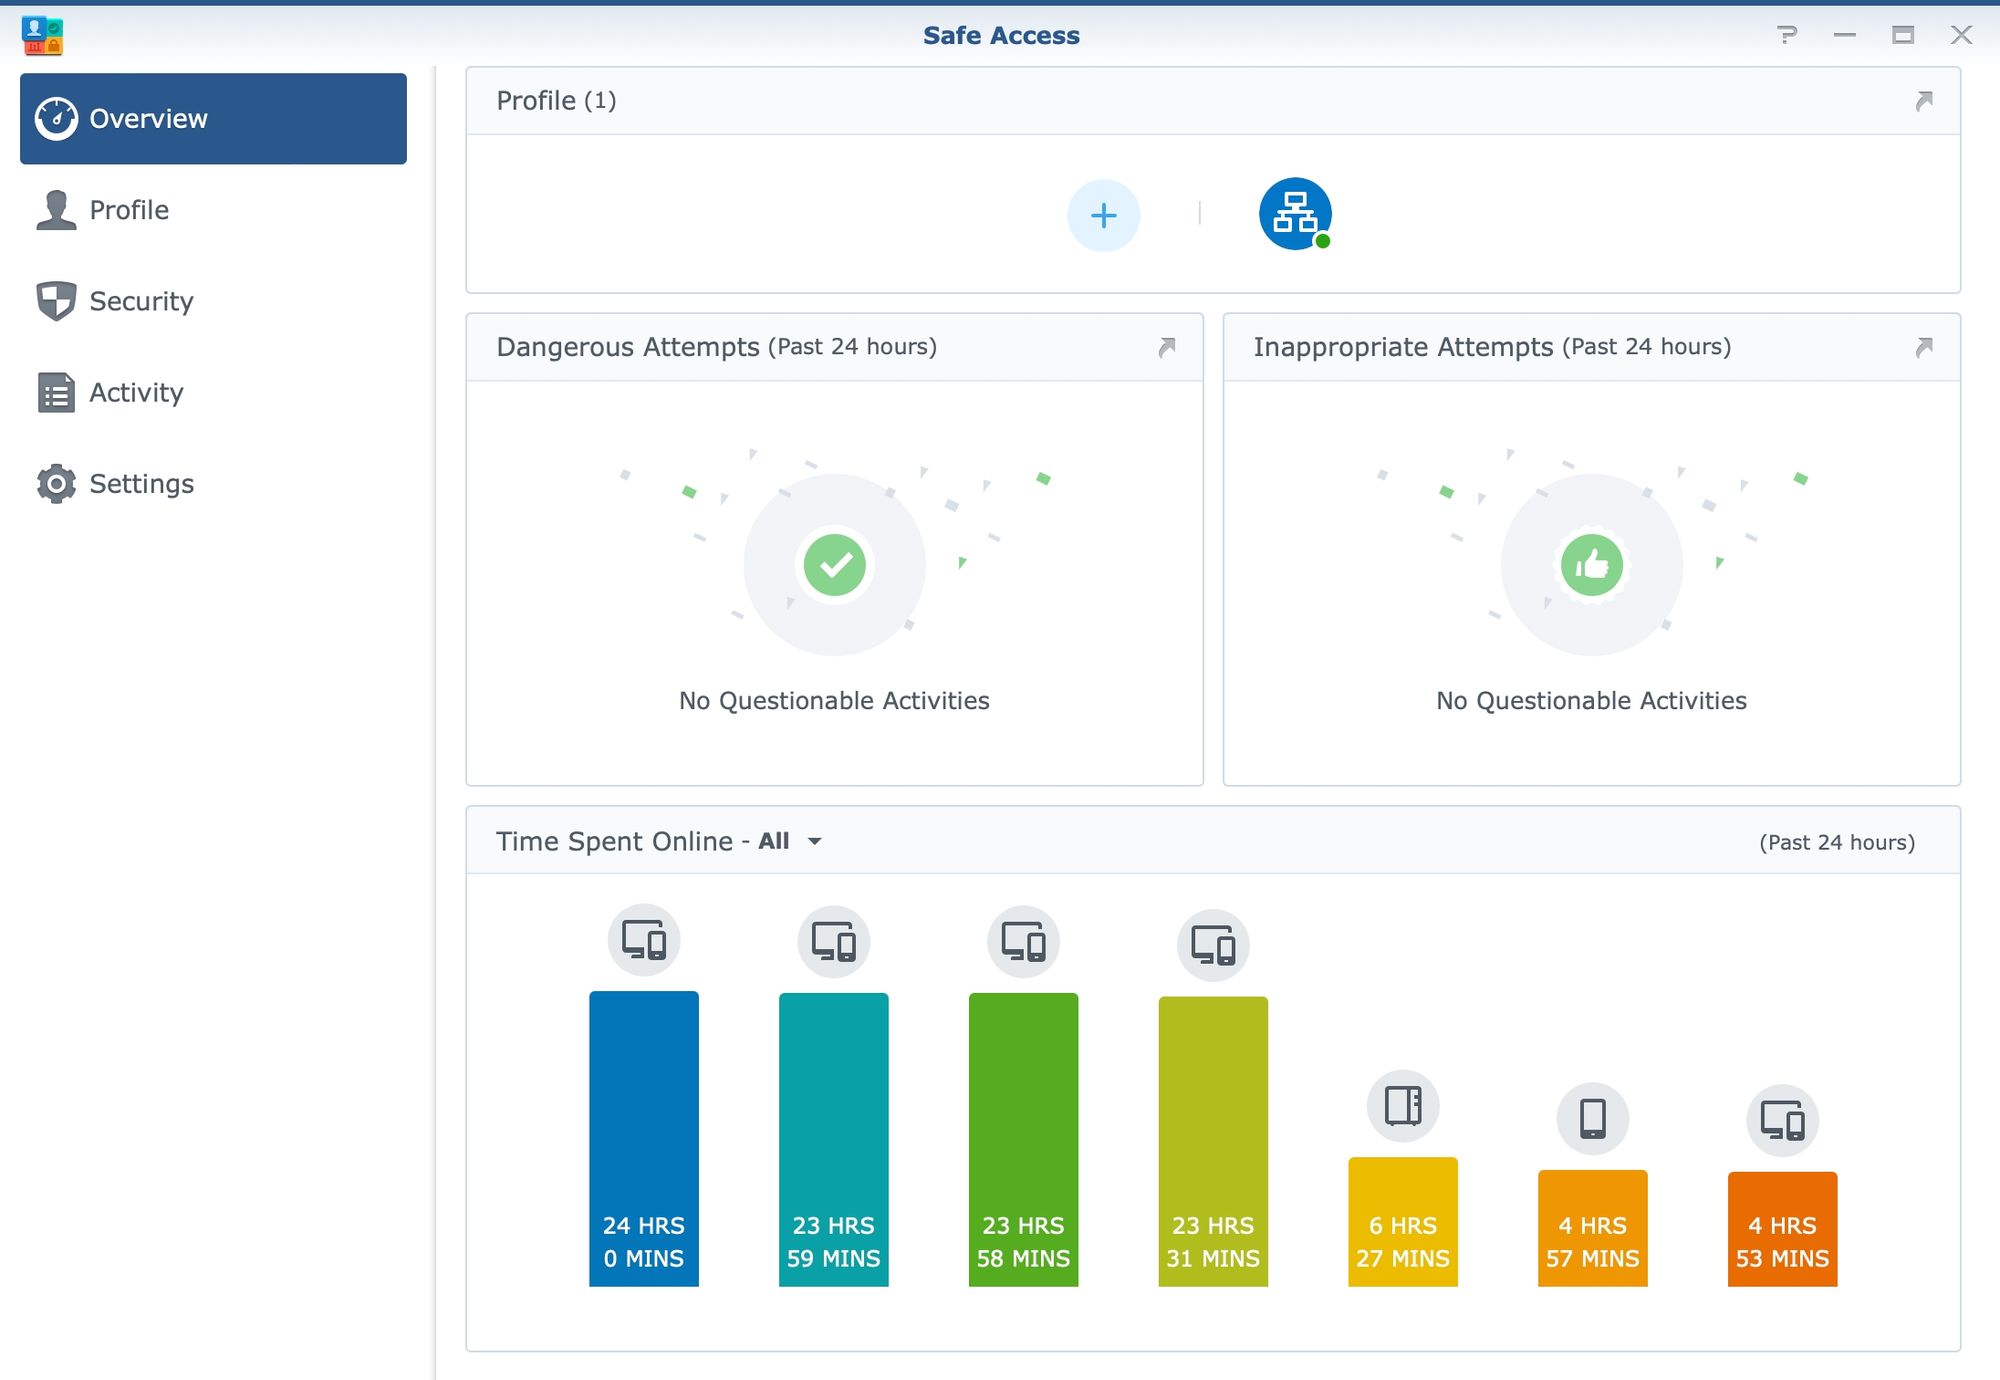Click the Overview gauge icon
The height and width of the screenshot is (1380, 2000).
pyautogui.click(x=56, y=118)
